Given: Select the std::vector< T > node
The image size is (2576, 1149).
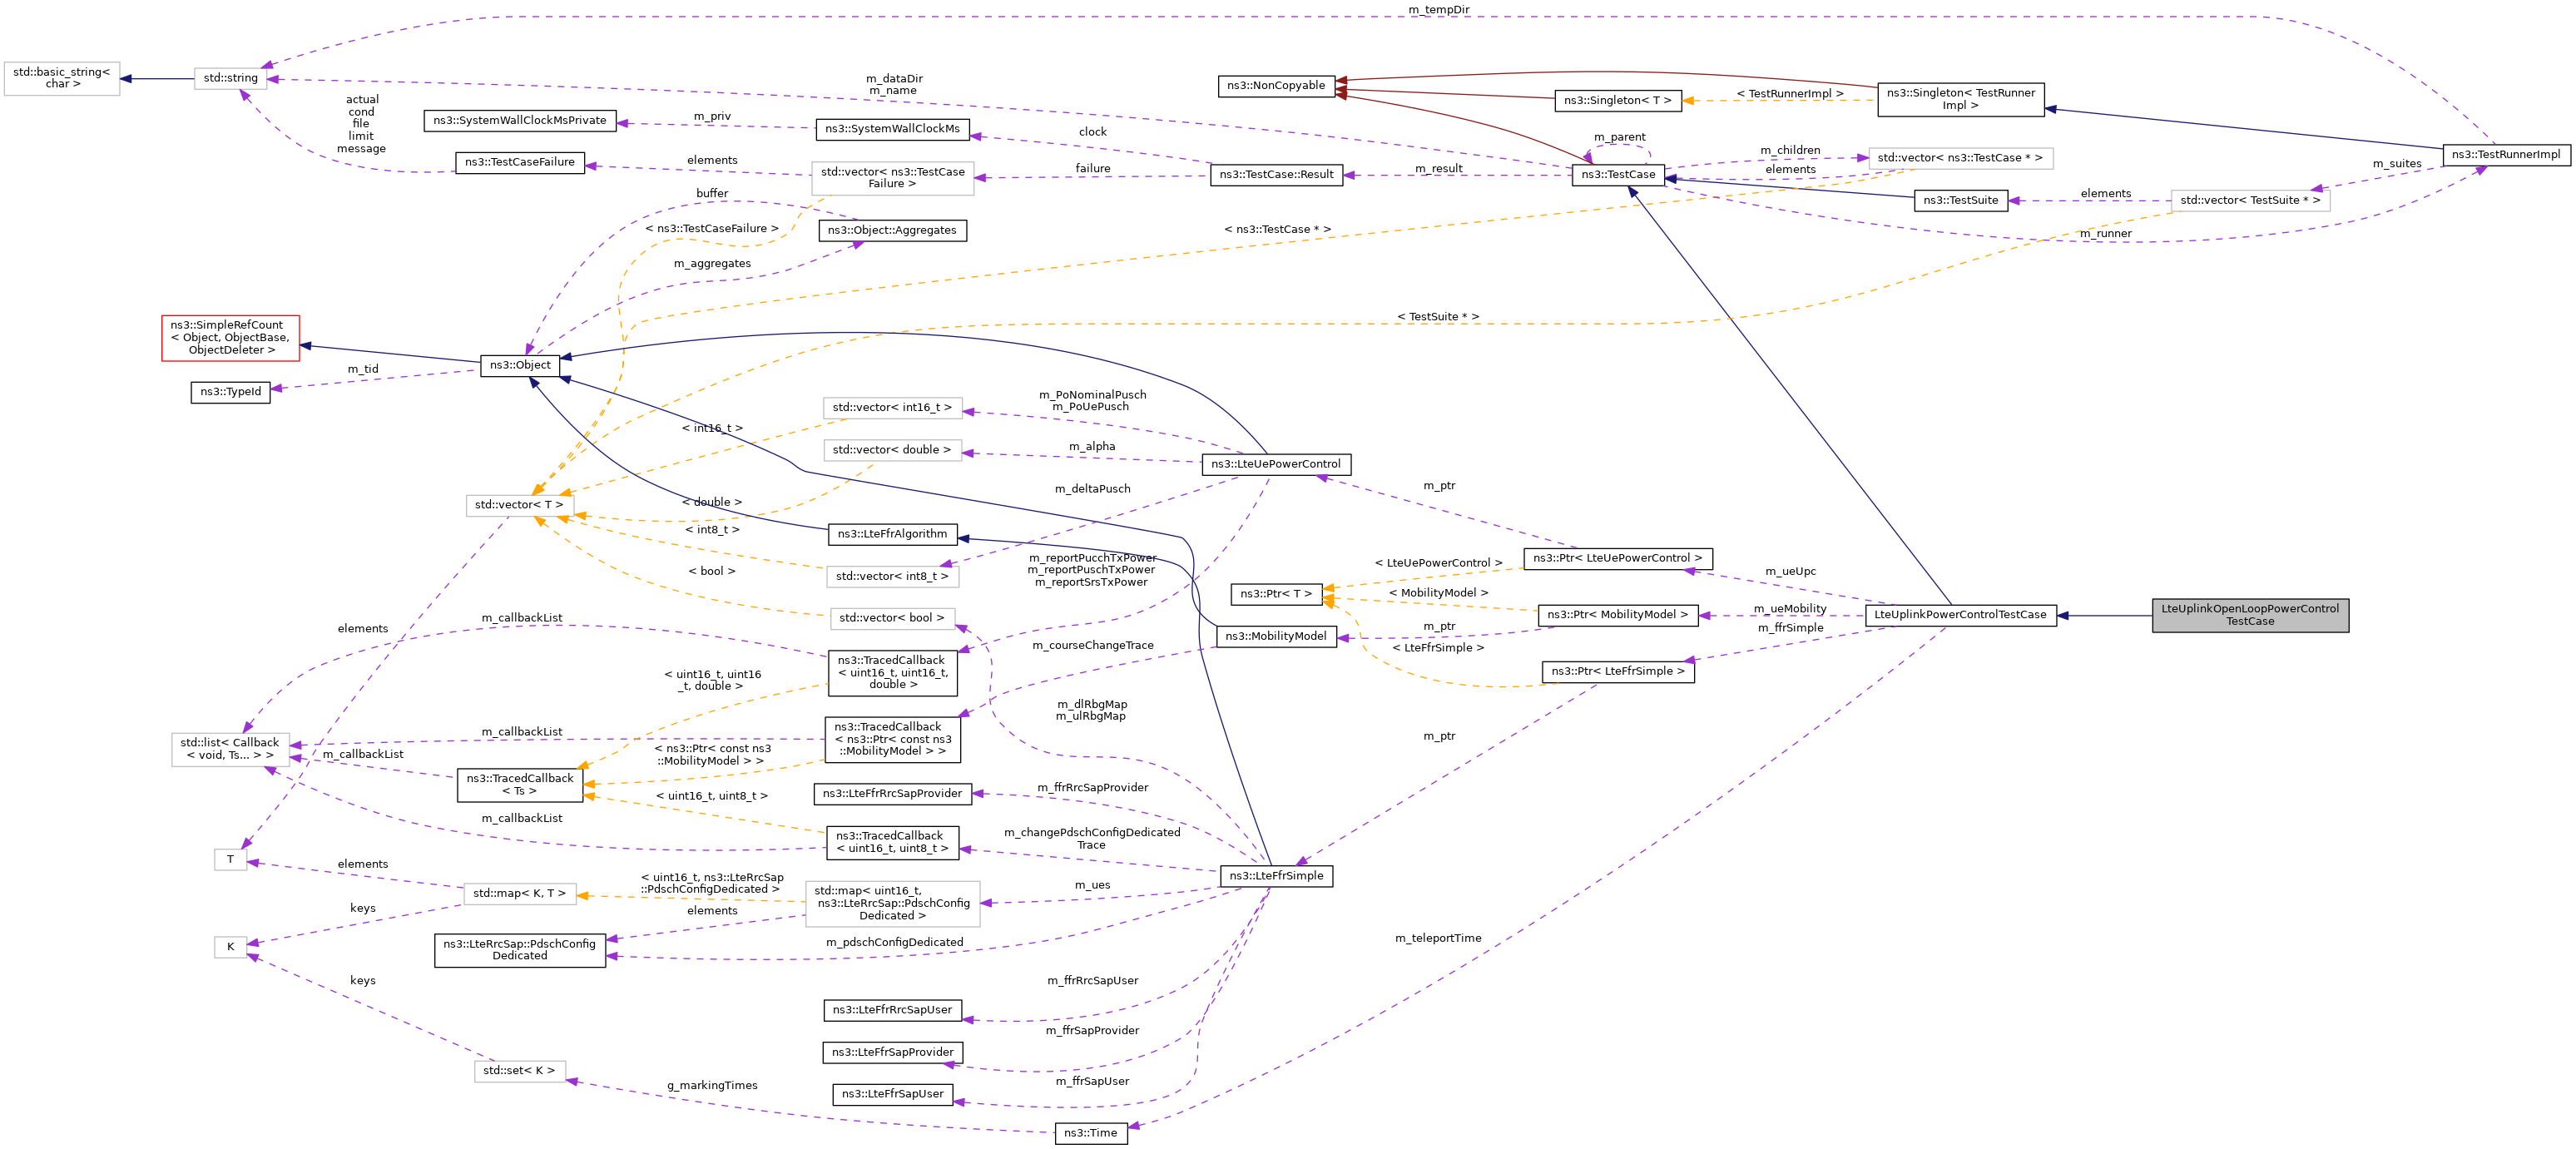Looking at the screenshot, I should pos(520,505).
